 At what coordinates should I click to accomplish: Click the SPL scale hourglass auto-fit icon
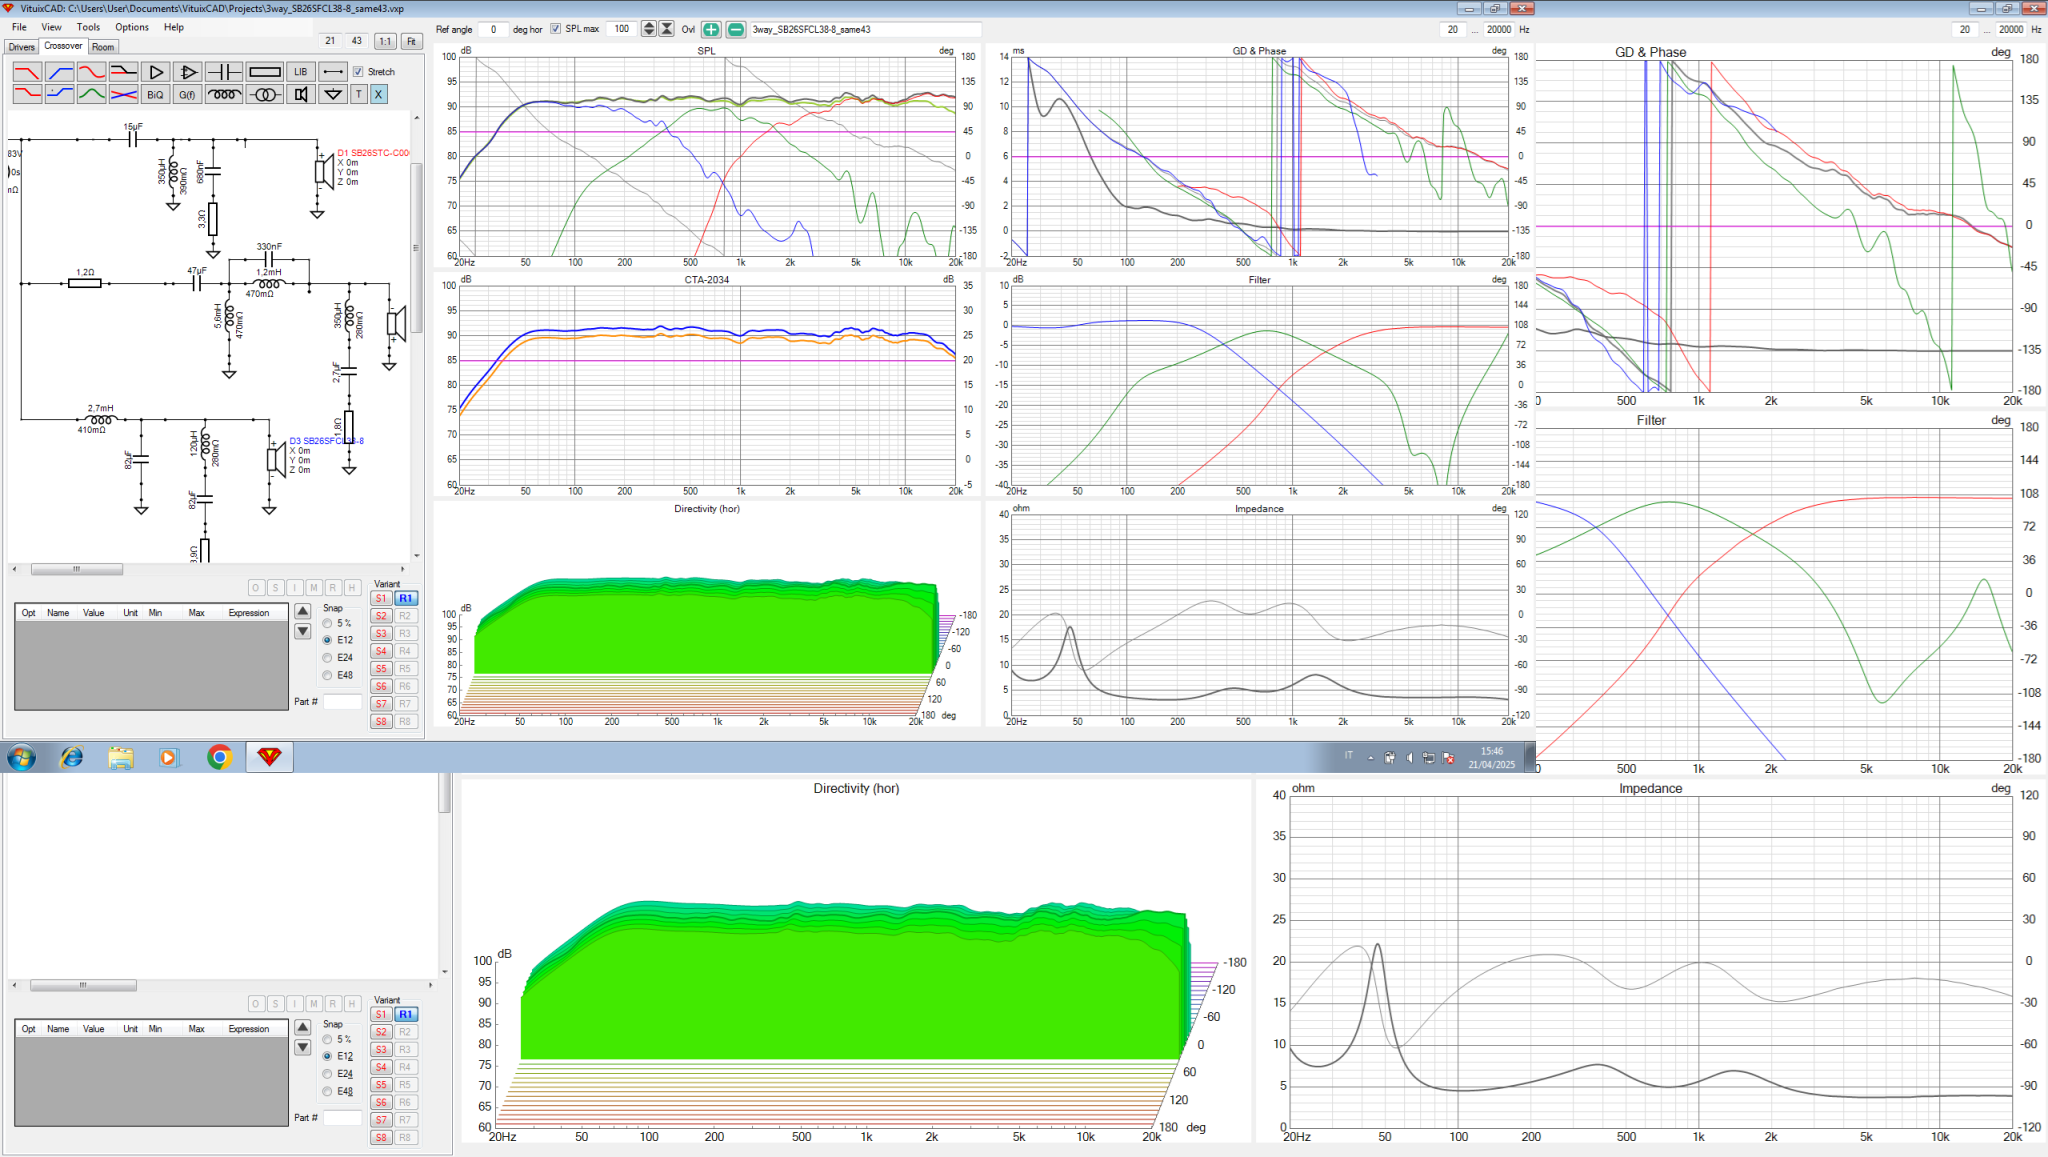(667, 29)
